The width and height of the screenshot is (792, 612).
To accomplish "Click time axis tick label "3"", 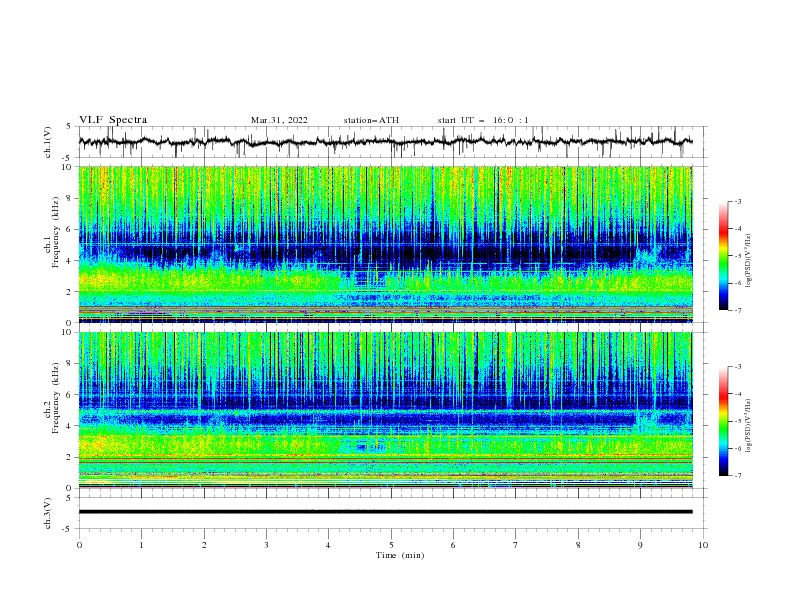I will [x=266, y=545].
